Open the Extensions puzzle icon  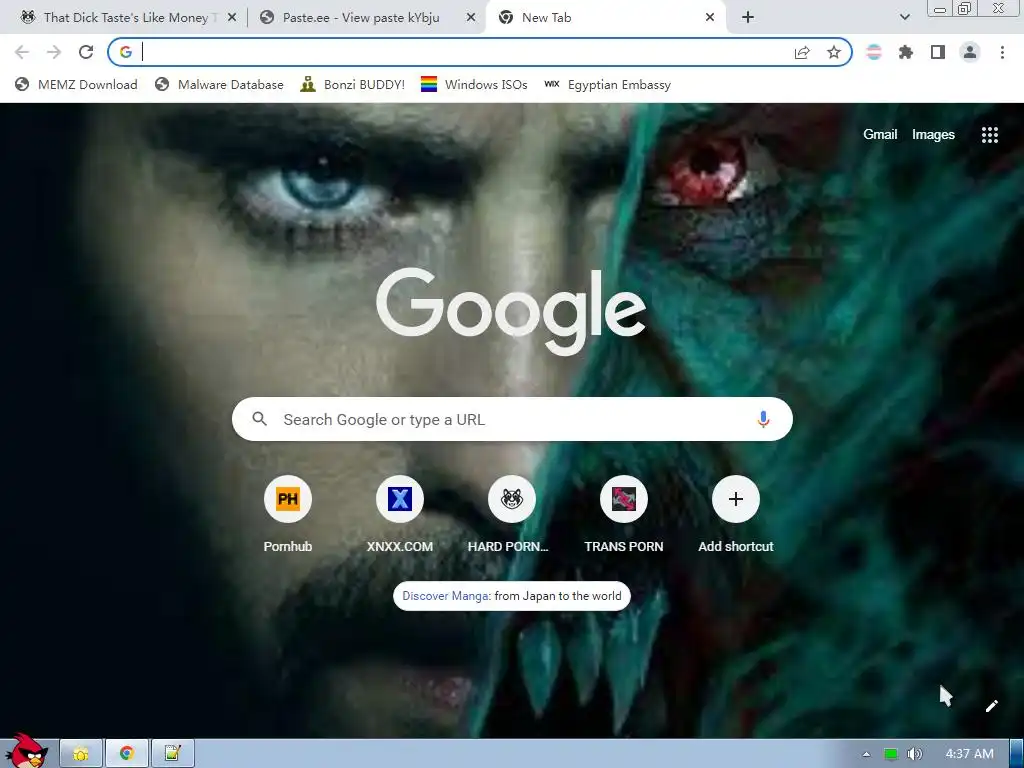[x=906, y=52]
